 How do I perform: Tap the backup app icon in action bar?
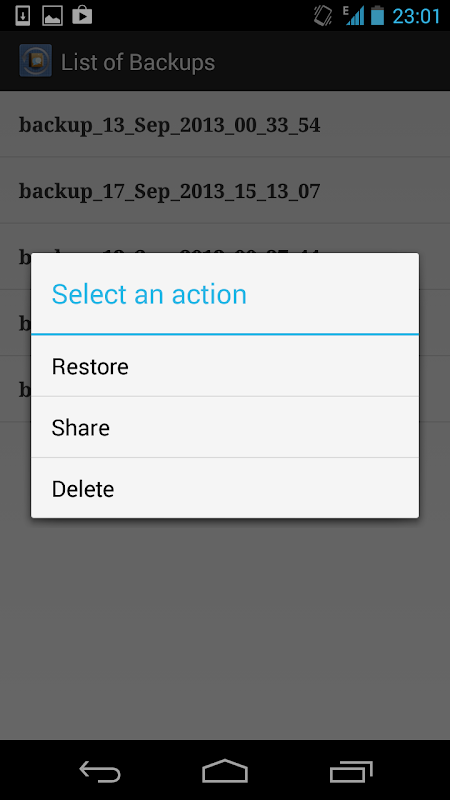click(x=35, y=61)
